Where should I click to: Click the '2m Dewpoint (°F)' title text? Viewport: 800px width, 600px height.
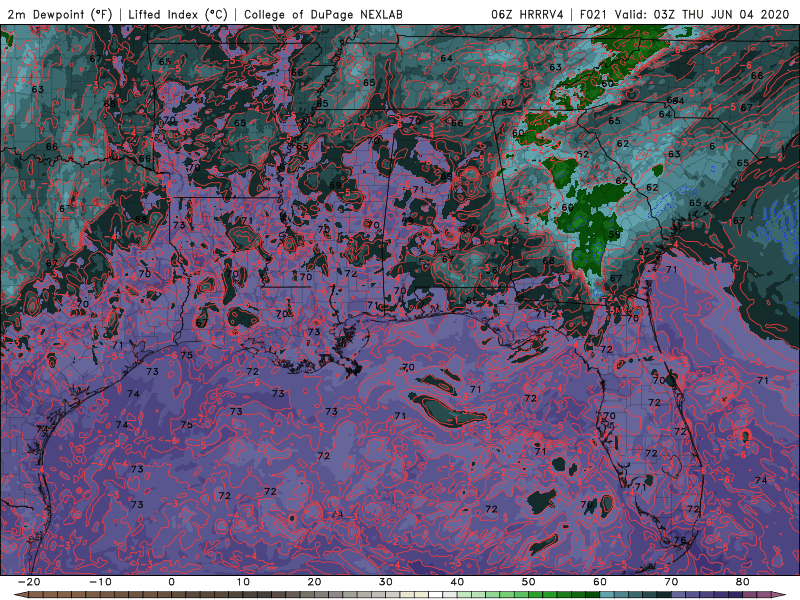click(x=60, y=14)
